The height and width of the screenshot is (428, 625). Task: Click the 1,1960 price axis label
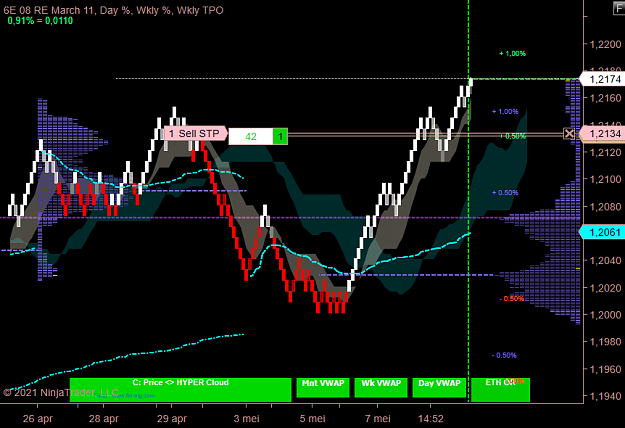click(605, 369)
